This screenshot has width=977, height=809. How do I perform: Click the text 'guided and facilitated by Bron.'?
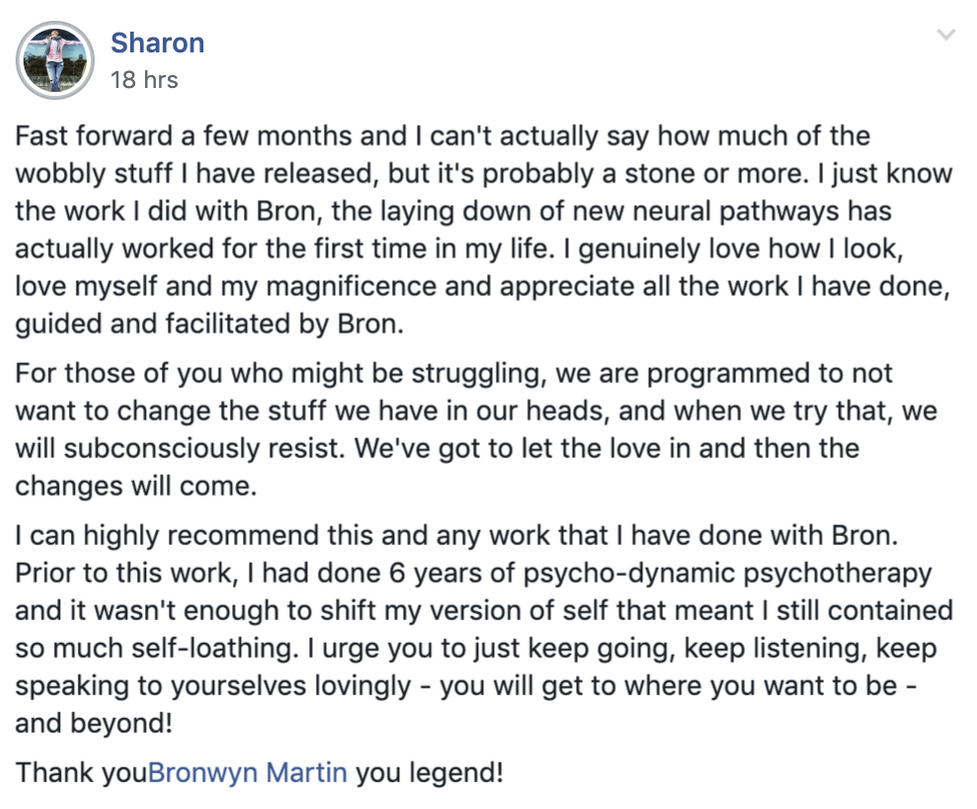click(209, 324)
